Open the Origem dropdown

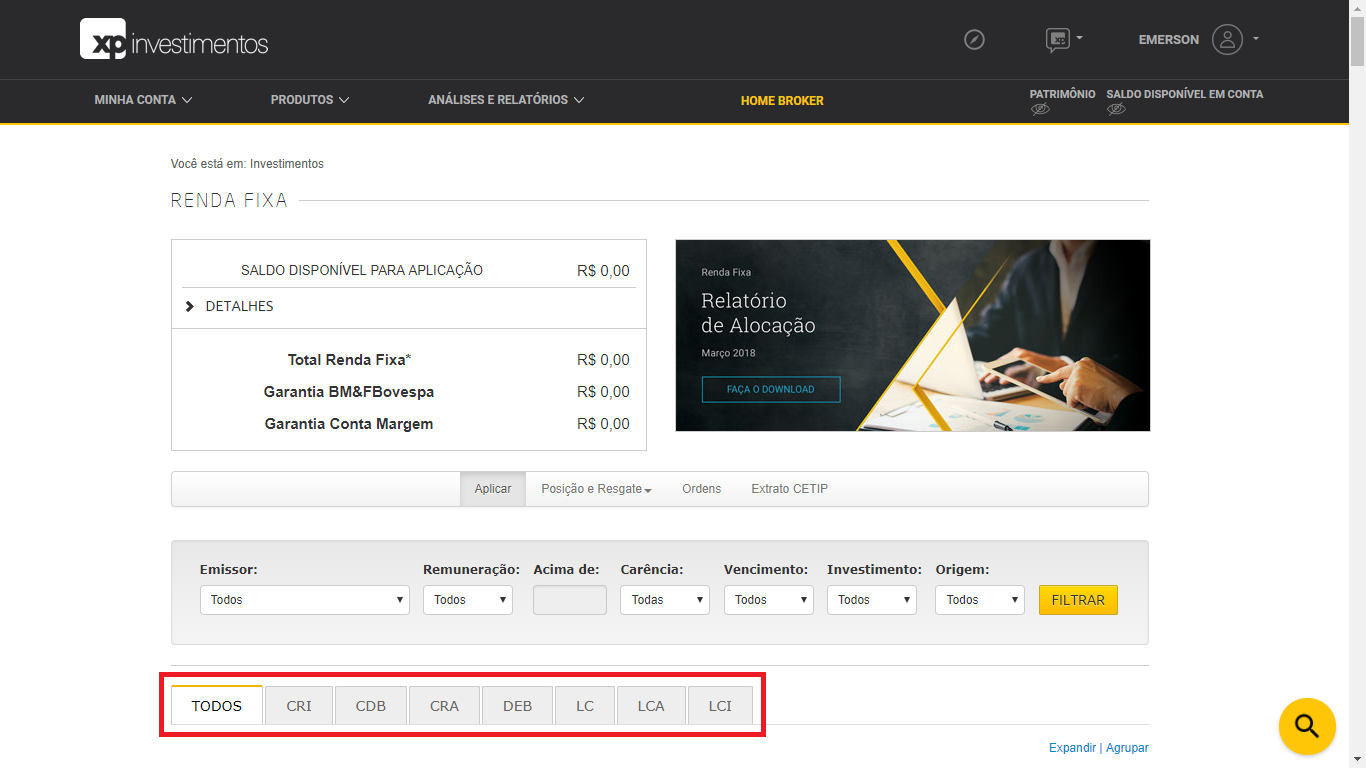(980, 600)
